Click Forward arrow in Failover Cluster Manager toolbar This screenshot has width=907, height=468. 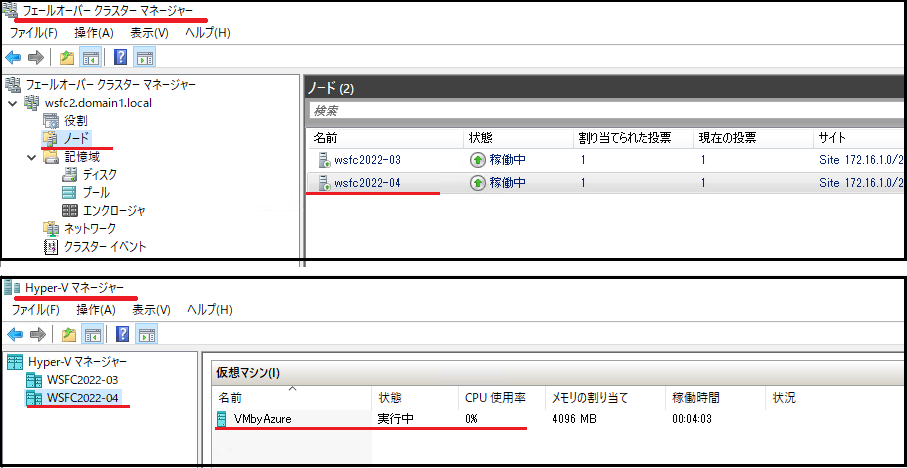pyautogui.click(x=36, y=57)
